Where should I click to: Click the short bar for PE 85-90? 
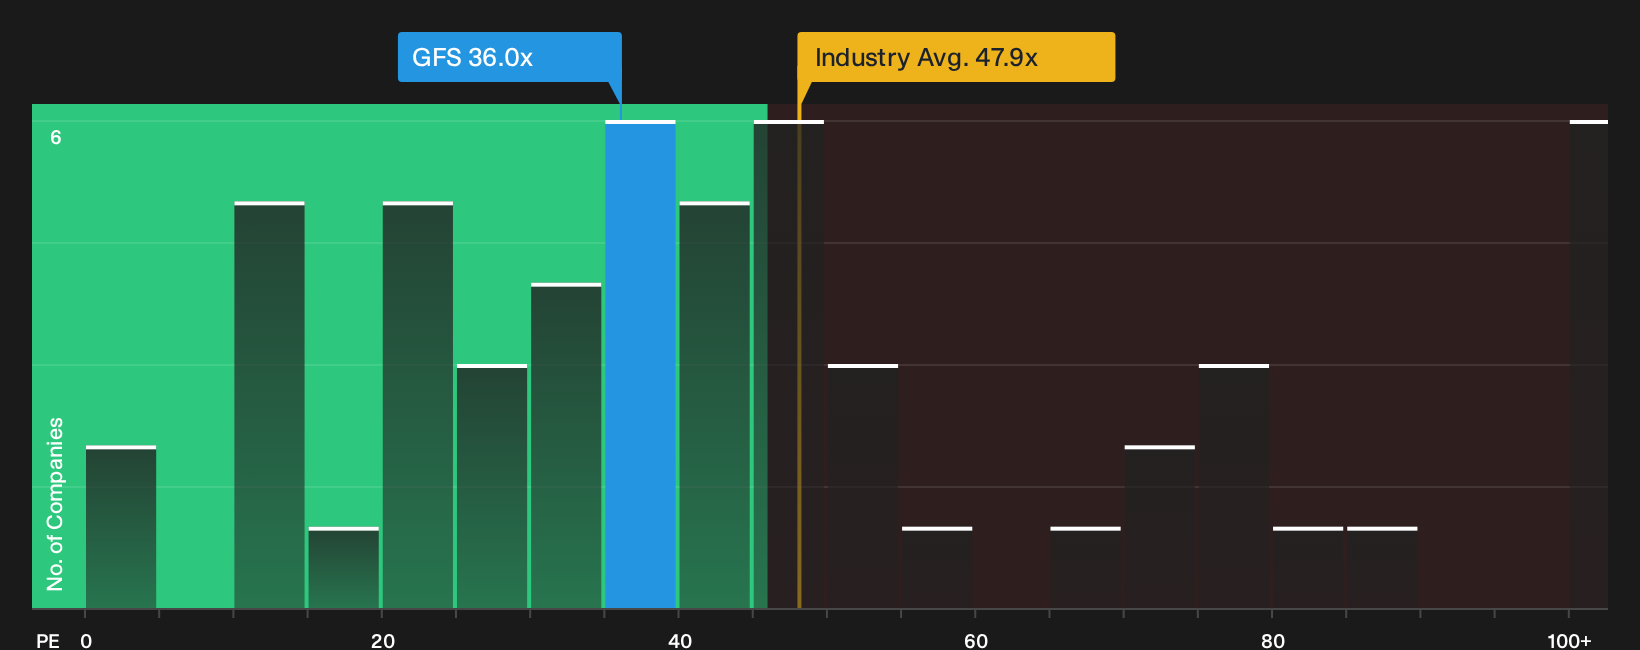(x=1382, y=567)
